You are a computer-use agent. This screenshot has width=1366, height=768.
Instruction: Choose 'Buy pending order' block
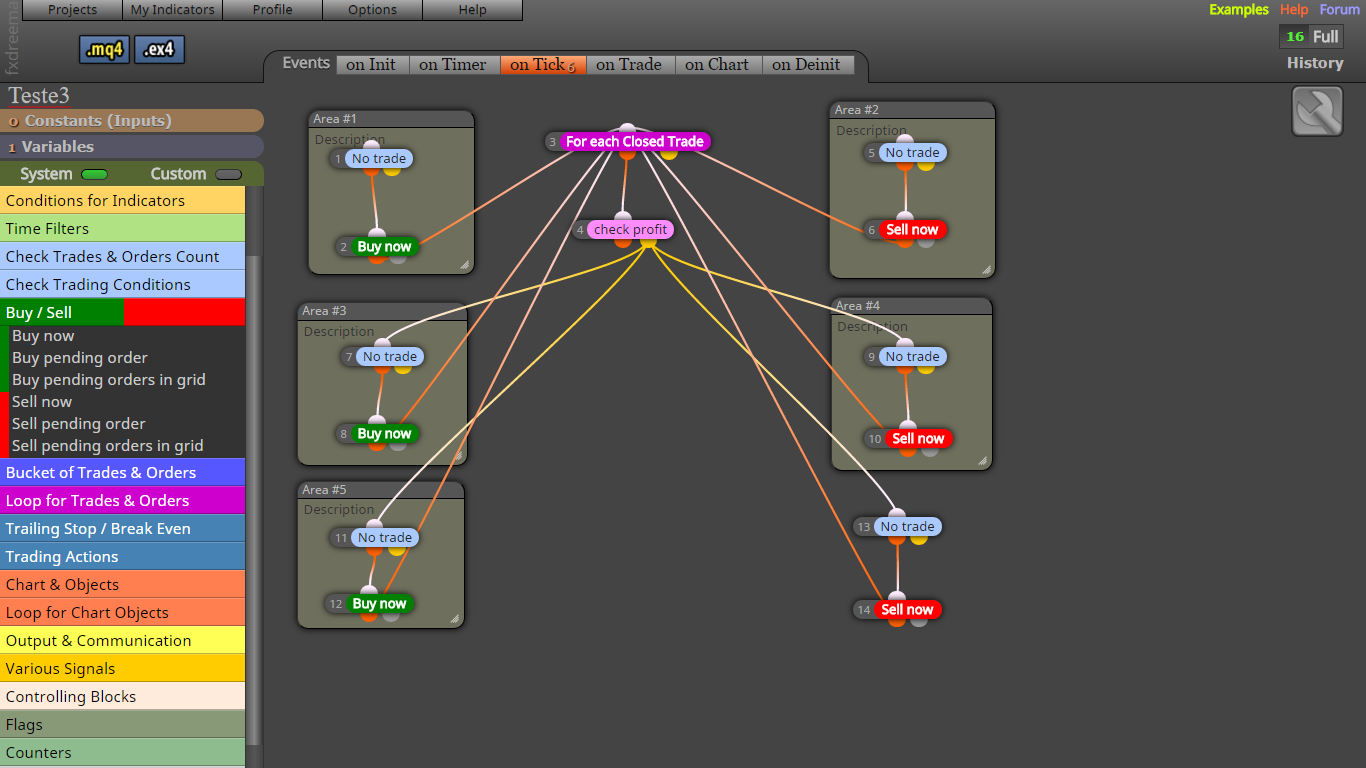(80, 358)
